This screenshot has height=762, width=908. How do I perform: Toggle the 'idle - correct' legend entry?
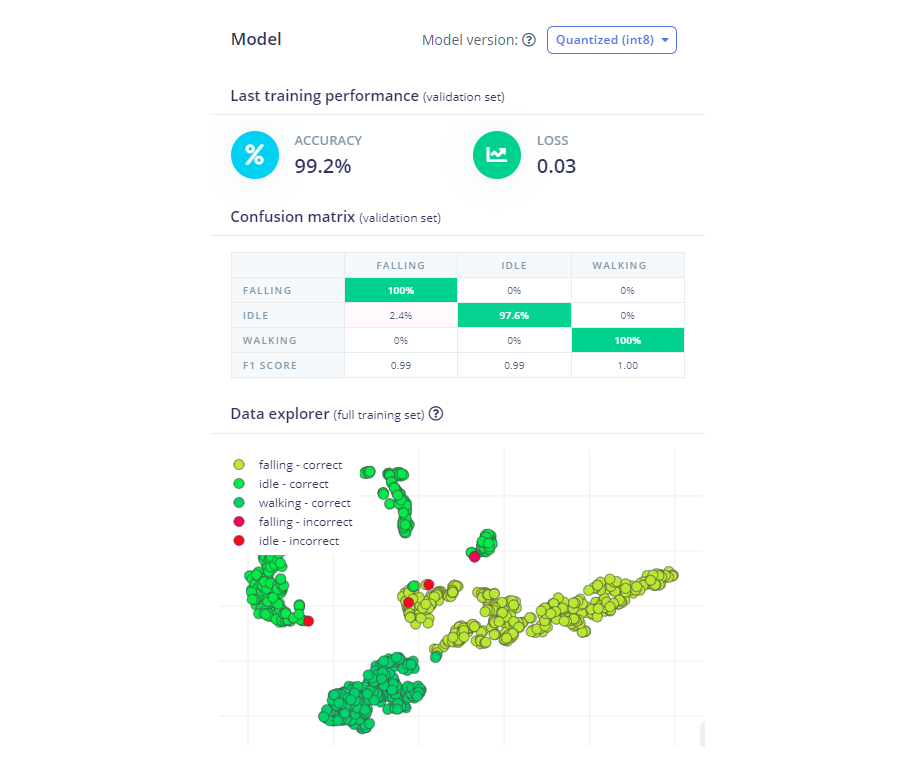coord(293,484)
